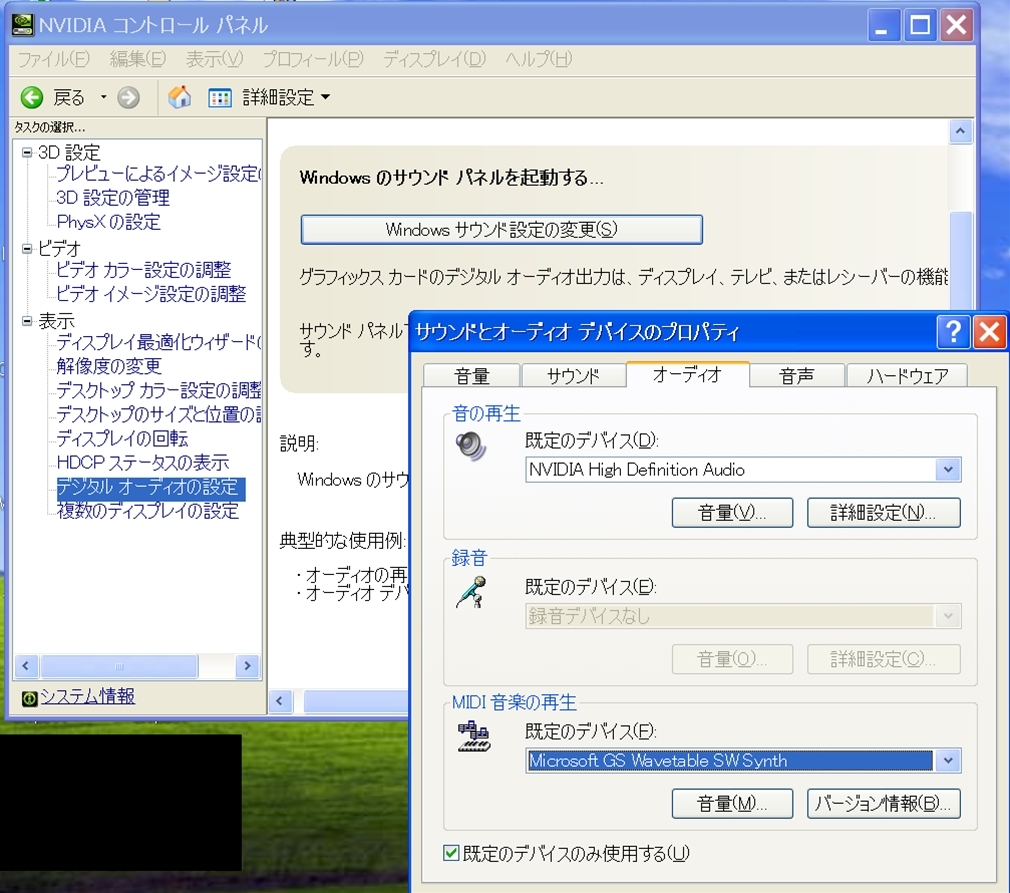
Task: Collapse the 3D 設定 tree node
Action: tap(27, 152)
